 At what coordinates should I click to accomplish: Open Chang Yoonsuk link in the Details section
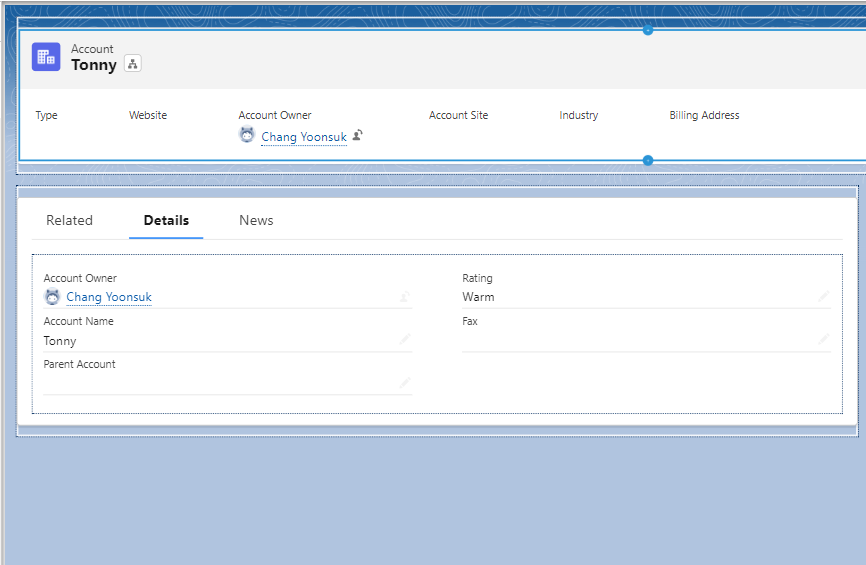pos(109,297)
